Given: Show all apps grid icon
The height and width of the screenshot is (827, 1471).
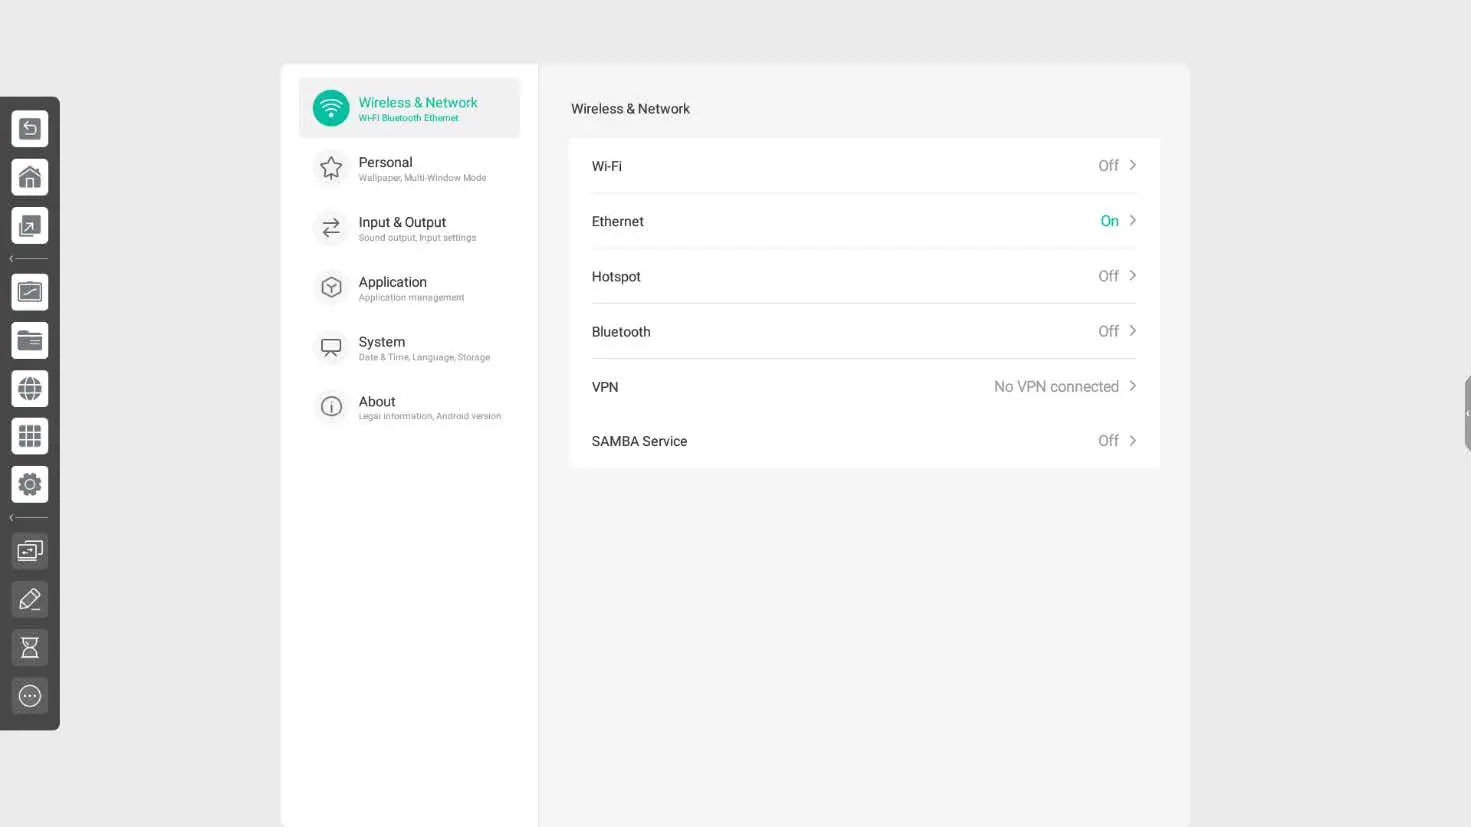Looking at the screenshot, I should 30,436.
